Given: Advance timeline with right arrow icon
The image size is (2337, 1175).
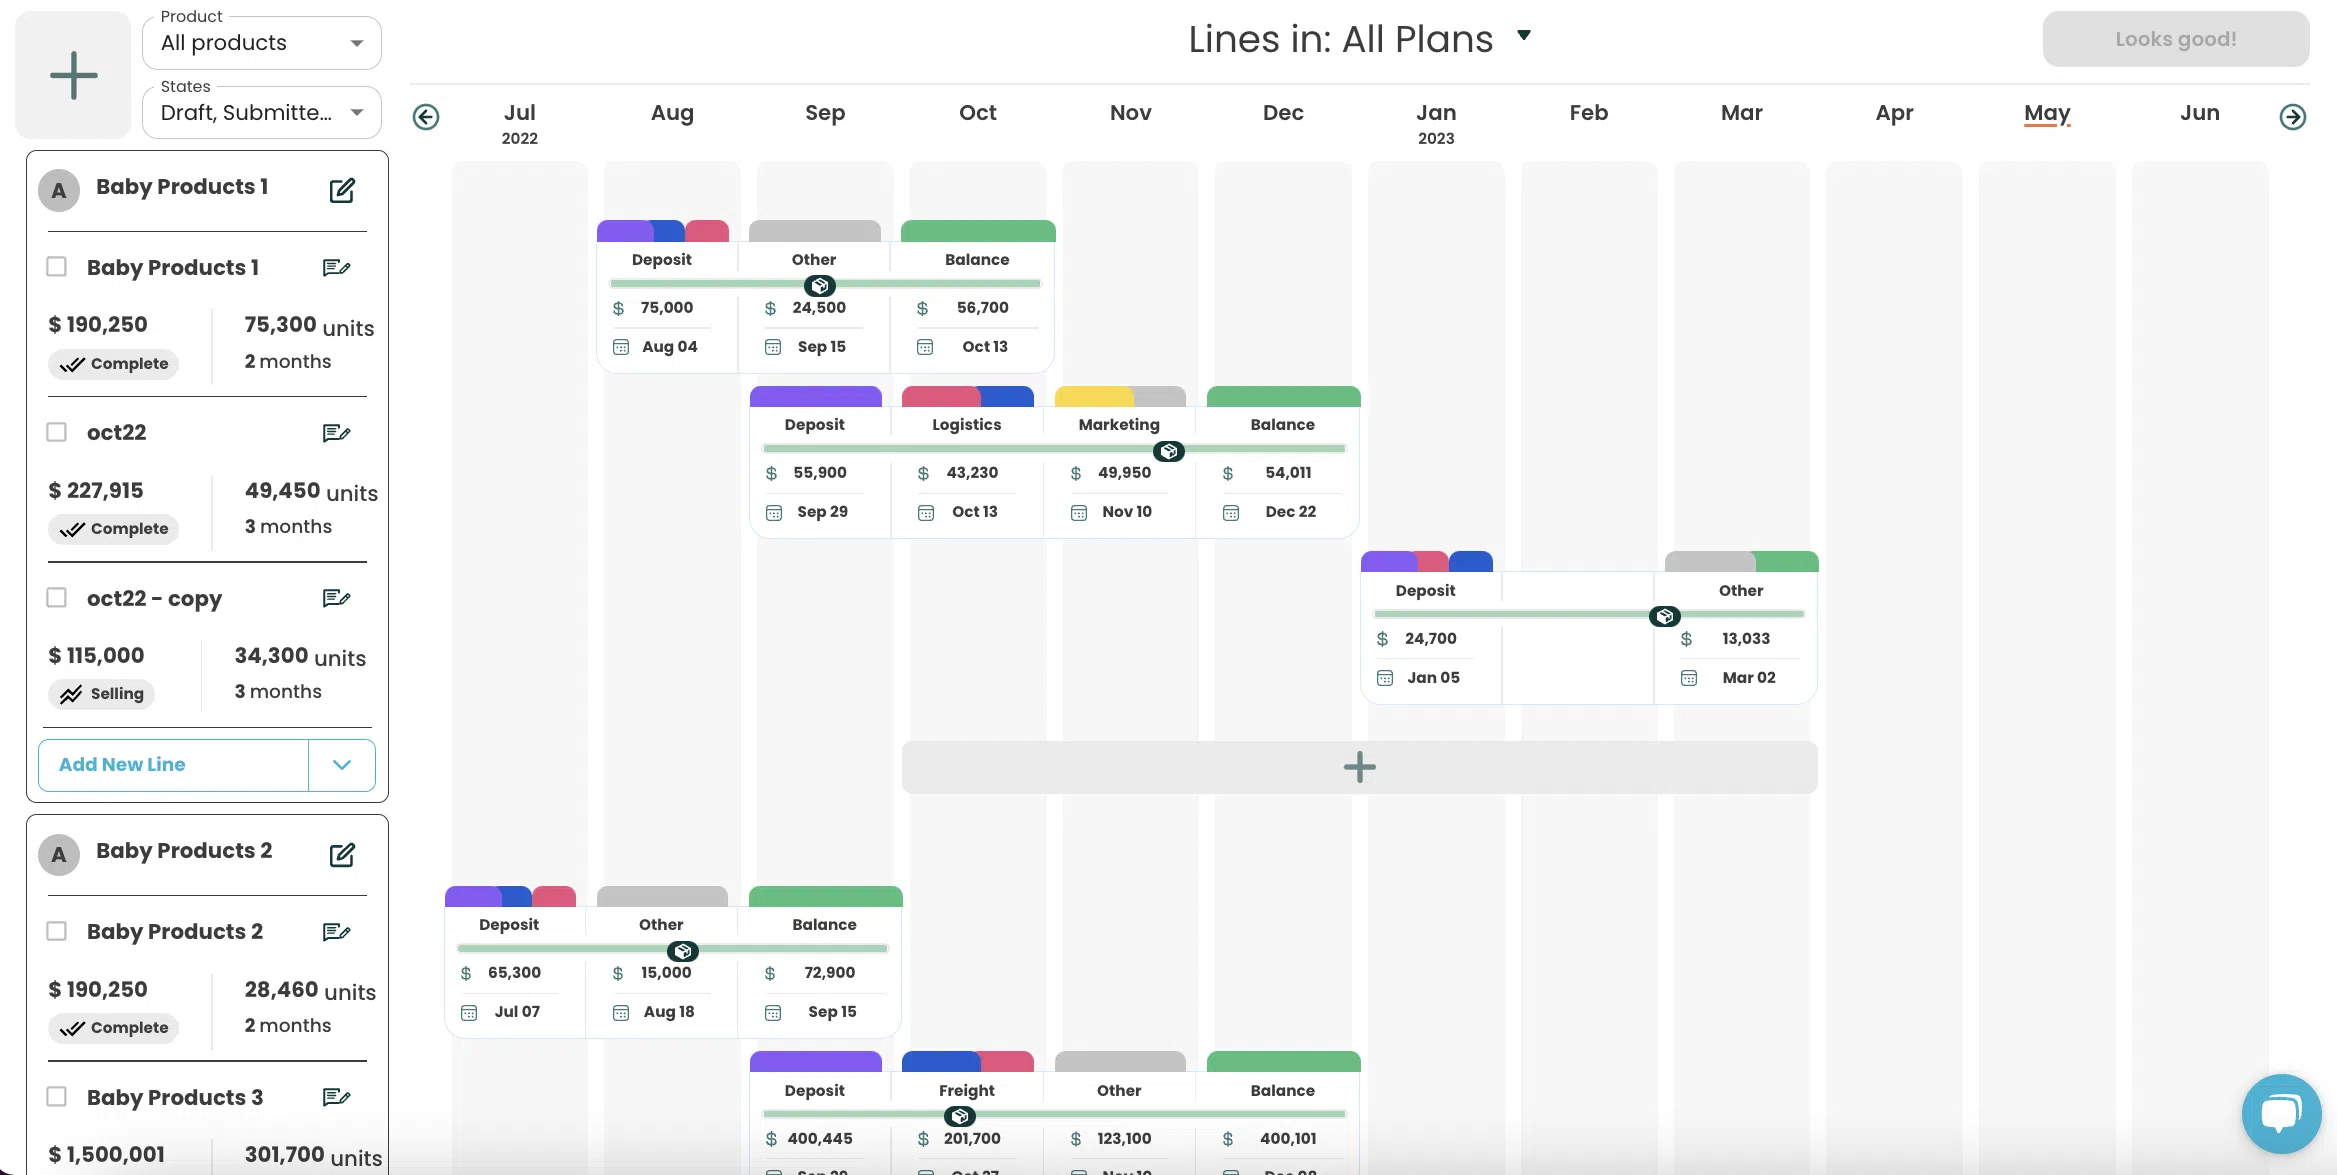Looking at the screenshot, I should click(2292, 117).
